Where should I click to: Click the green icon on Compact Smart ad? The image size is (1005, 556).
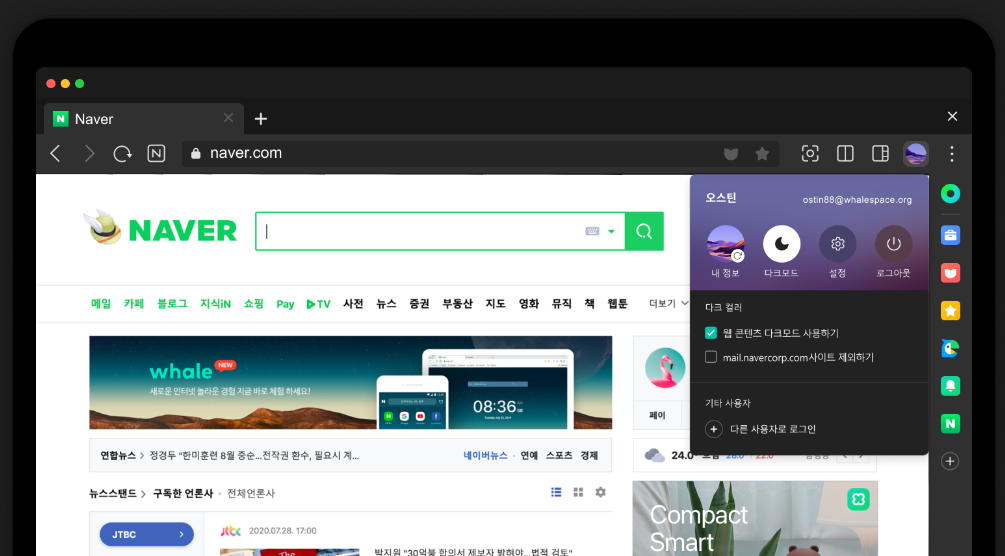tap(858, 499)
